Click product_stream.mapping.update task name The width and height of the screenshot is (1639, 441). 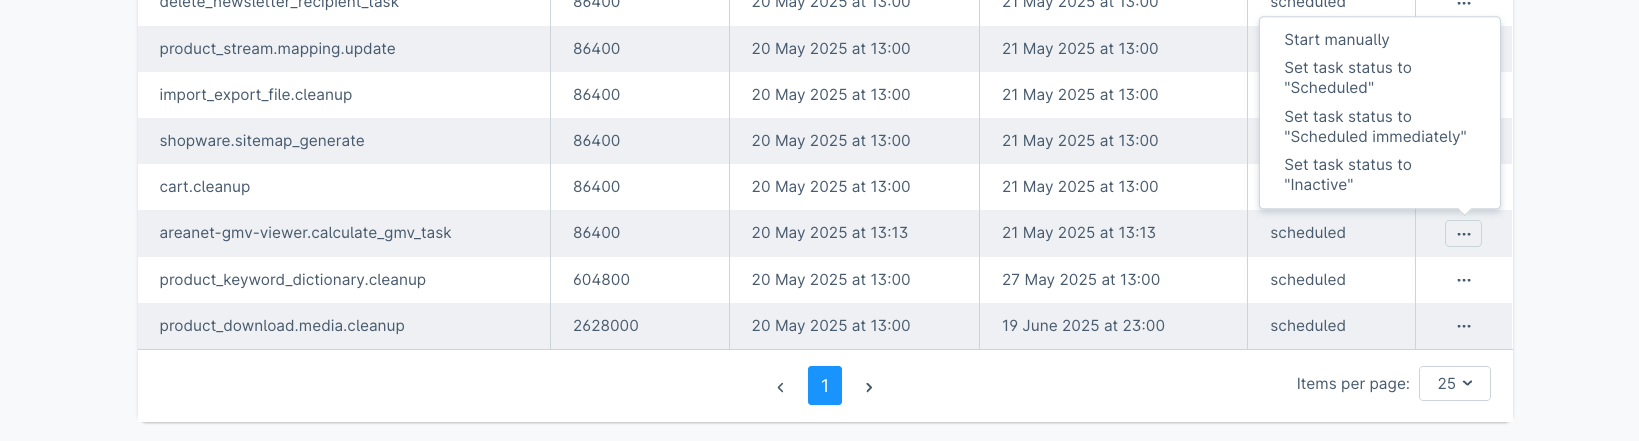(277, 49)
